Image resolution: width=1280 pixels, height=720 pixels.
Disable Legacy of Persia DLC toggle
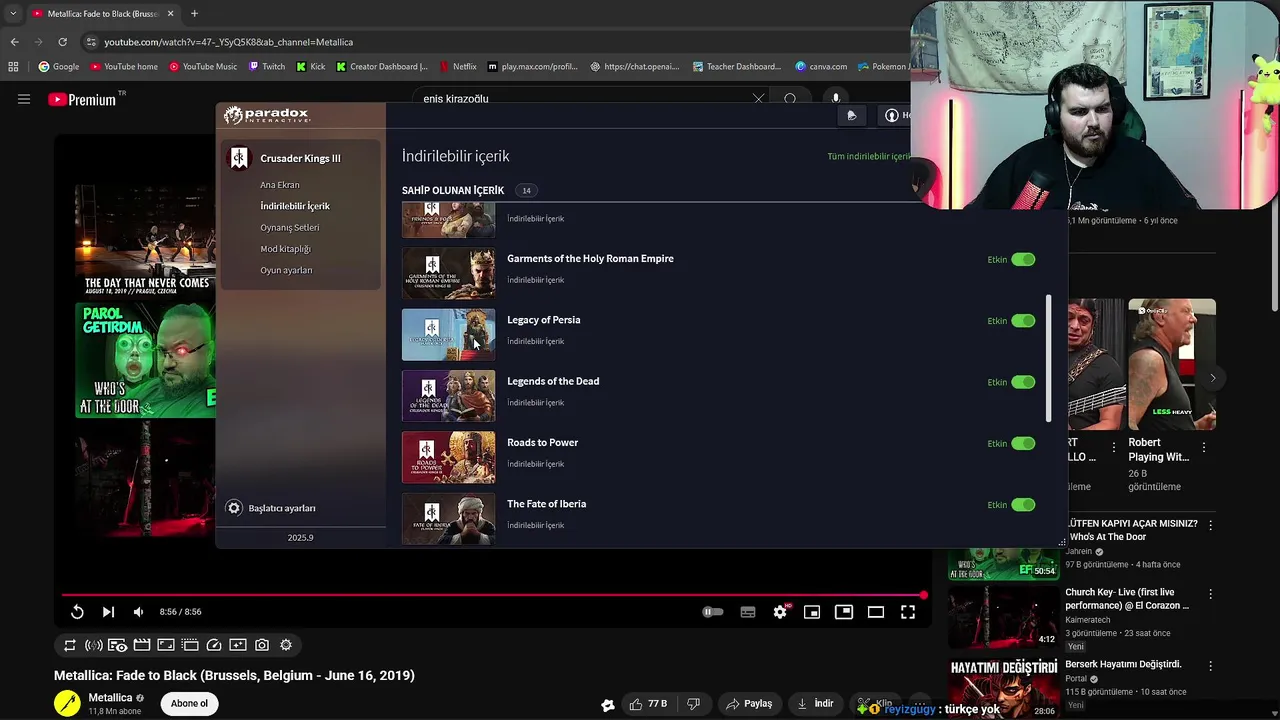pyautogui.click(x=1023, y=321)
